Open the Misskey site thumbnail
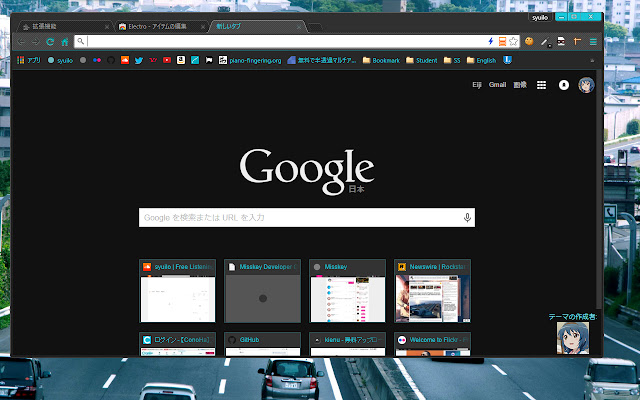The image size is (640, 400). pos(347,291)
